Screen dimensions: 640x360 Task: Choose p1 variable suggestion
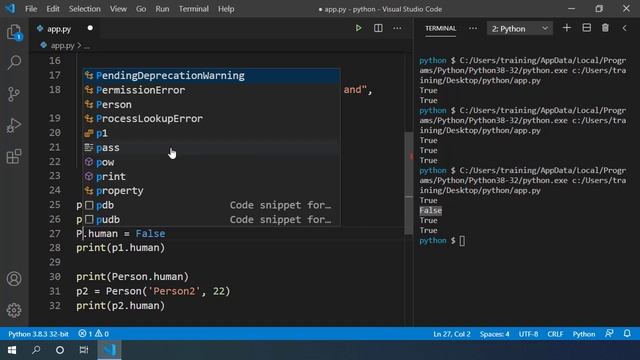211,133
